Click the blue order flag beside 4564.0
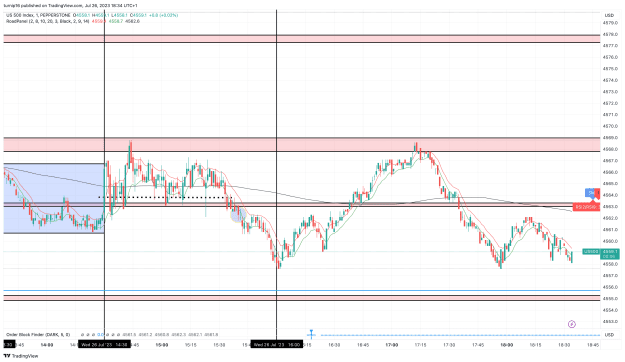The image size is (625, 362). 591,193
